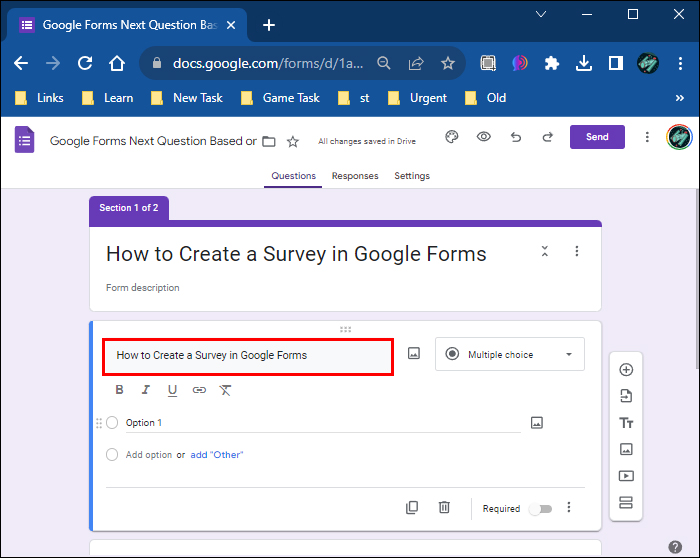Add a new section from sidebar

[627, 502]
